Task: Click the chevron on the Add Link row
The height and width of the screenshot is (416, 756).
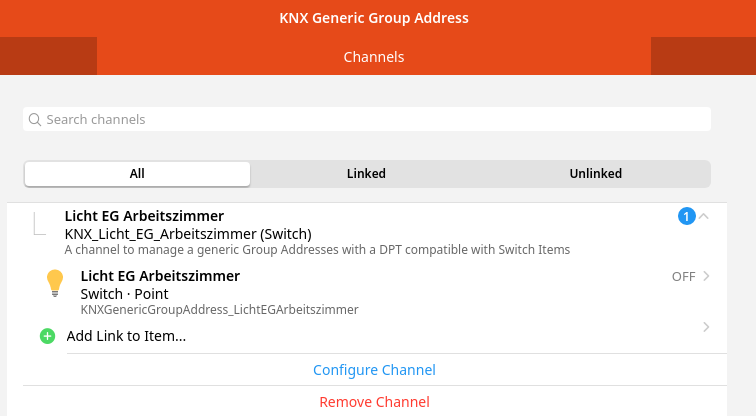Action: pyautogui.click(x=707, y=327)
